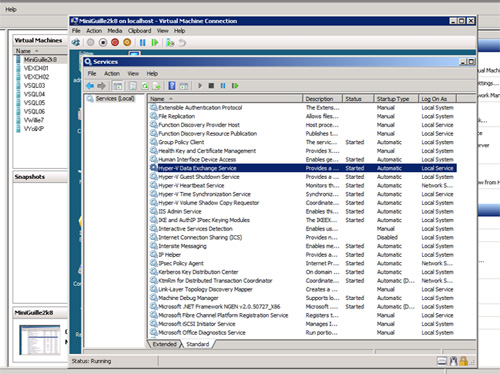
Task: Switch to the Extended tab
Action: [164, 344]
